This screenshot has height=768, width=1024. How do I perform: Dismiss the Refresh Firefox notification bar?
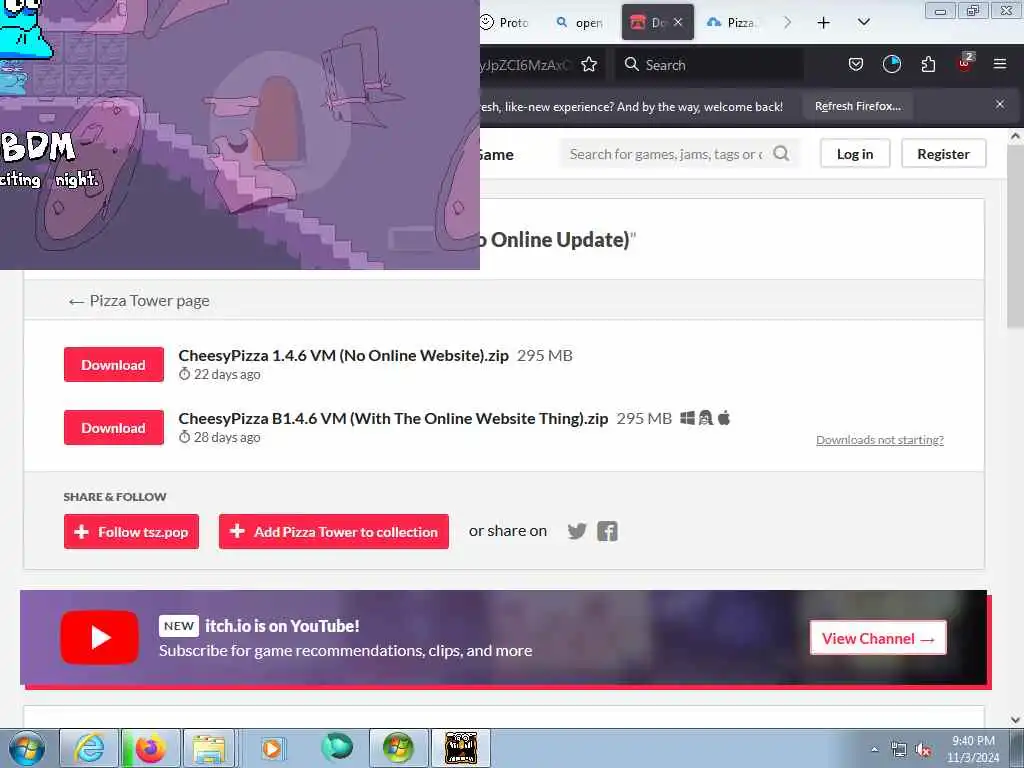pos(1000,104)
